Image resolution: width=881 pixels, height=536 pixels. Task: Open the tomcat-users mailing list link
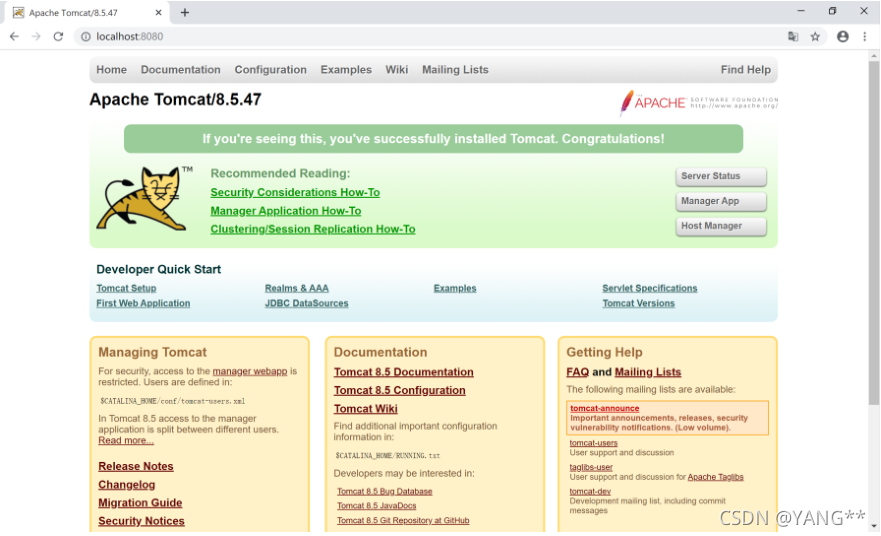click(593, 443)
